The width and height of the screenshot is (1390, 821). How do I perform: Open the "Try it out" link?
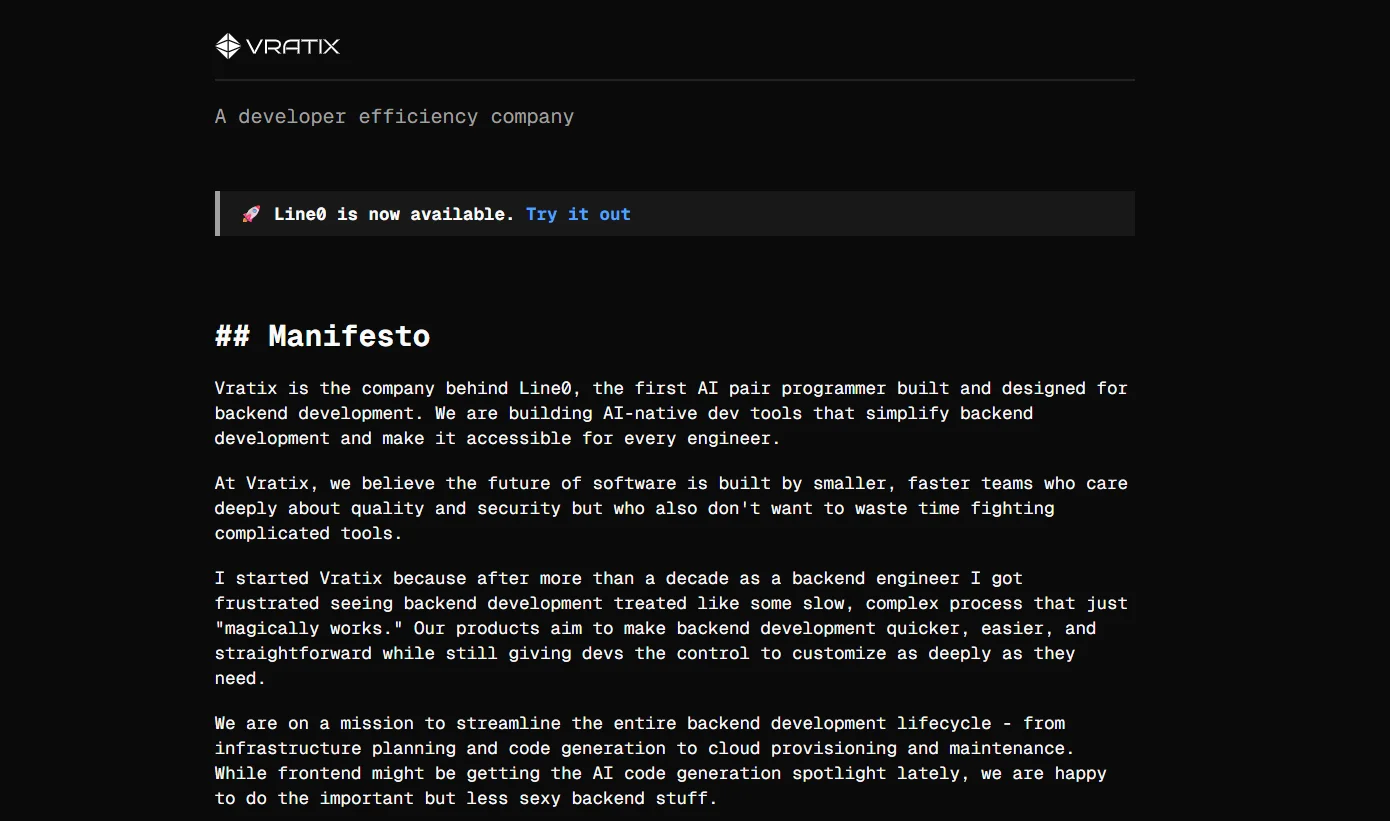(x=578, y=214)
